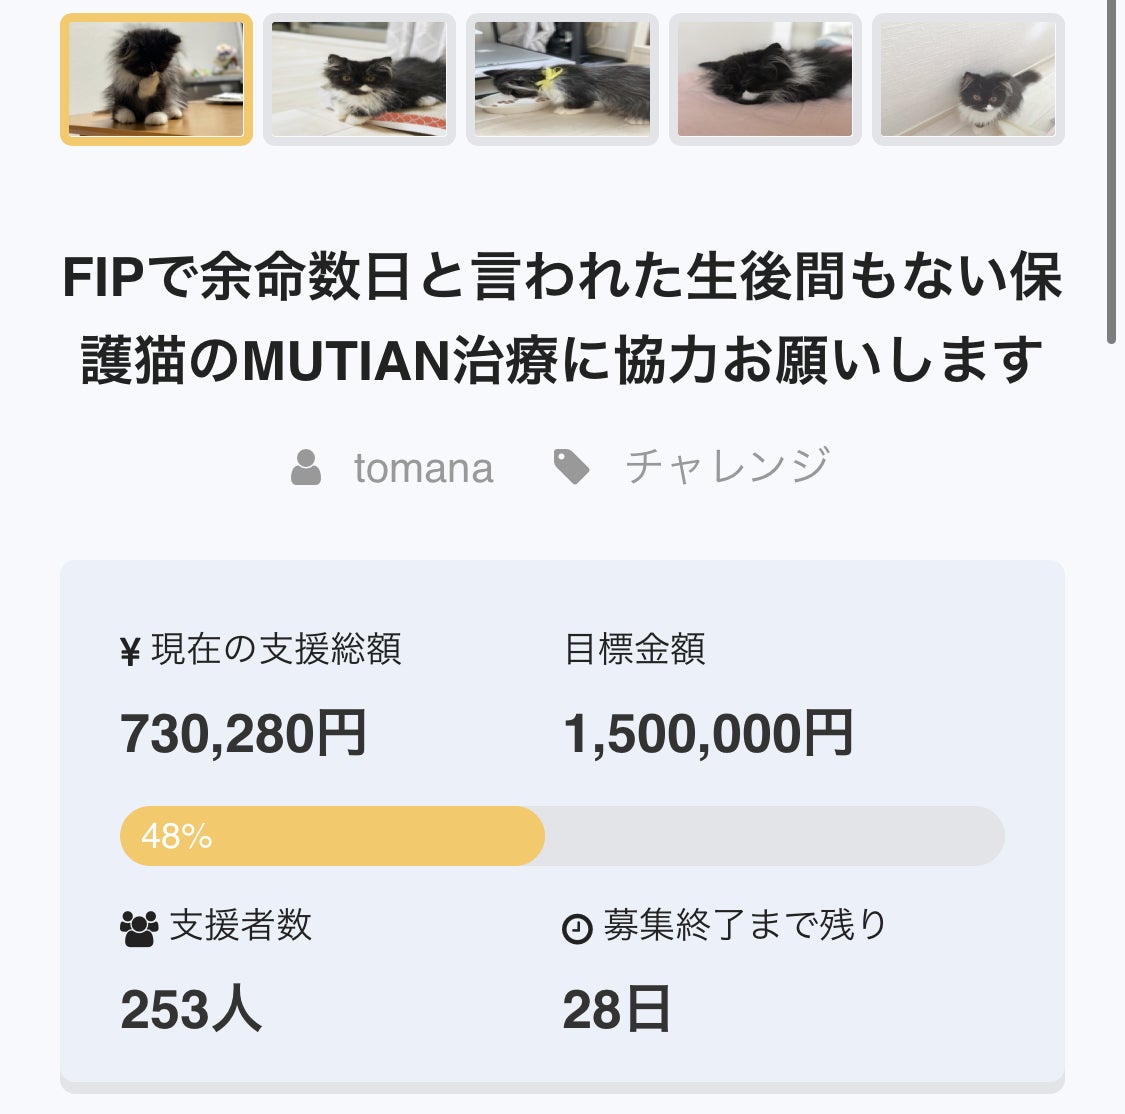The width and height of the screenshot is (1125, 1114).
Task: Click the 48% funding progress bar
Action: pos(562,836)
